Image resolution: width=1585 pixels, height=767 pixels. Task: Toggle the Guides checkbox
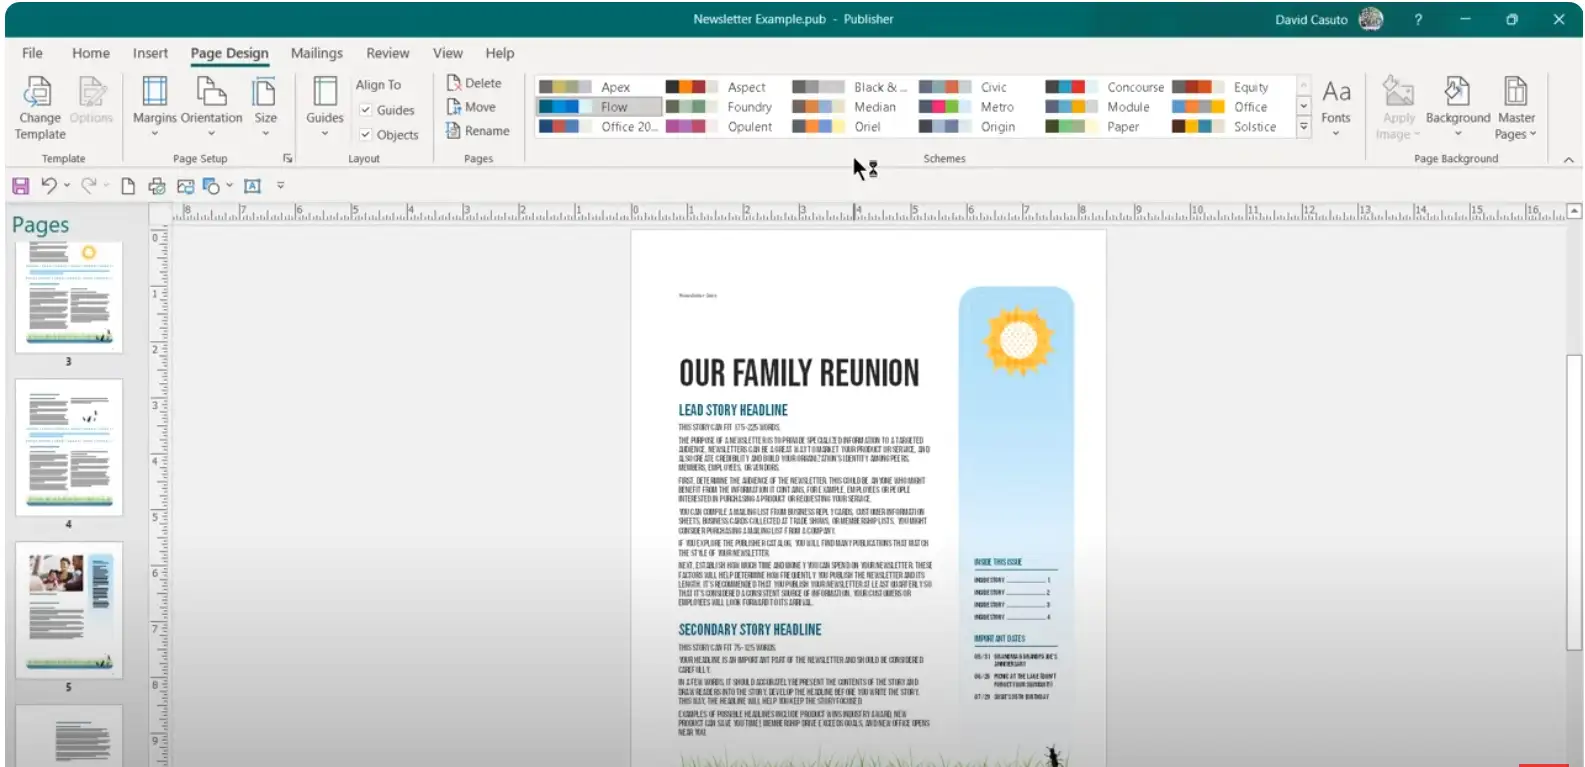[x=366, y=110]
